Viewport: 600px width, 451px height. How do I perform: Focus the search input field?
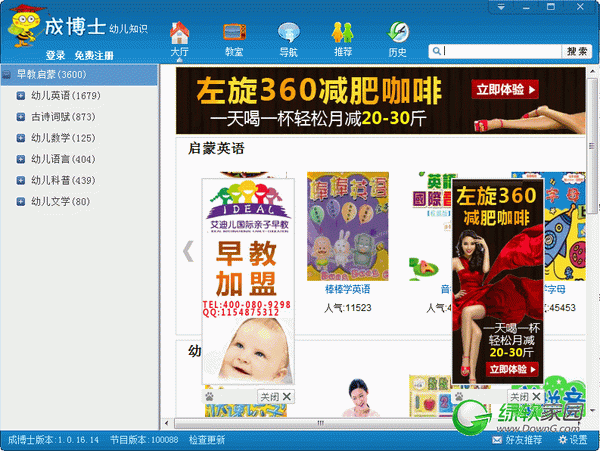click(502, 51)
